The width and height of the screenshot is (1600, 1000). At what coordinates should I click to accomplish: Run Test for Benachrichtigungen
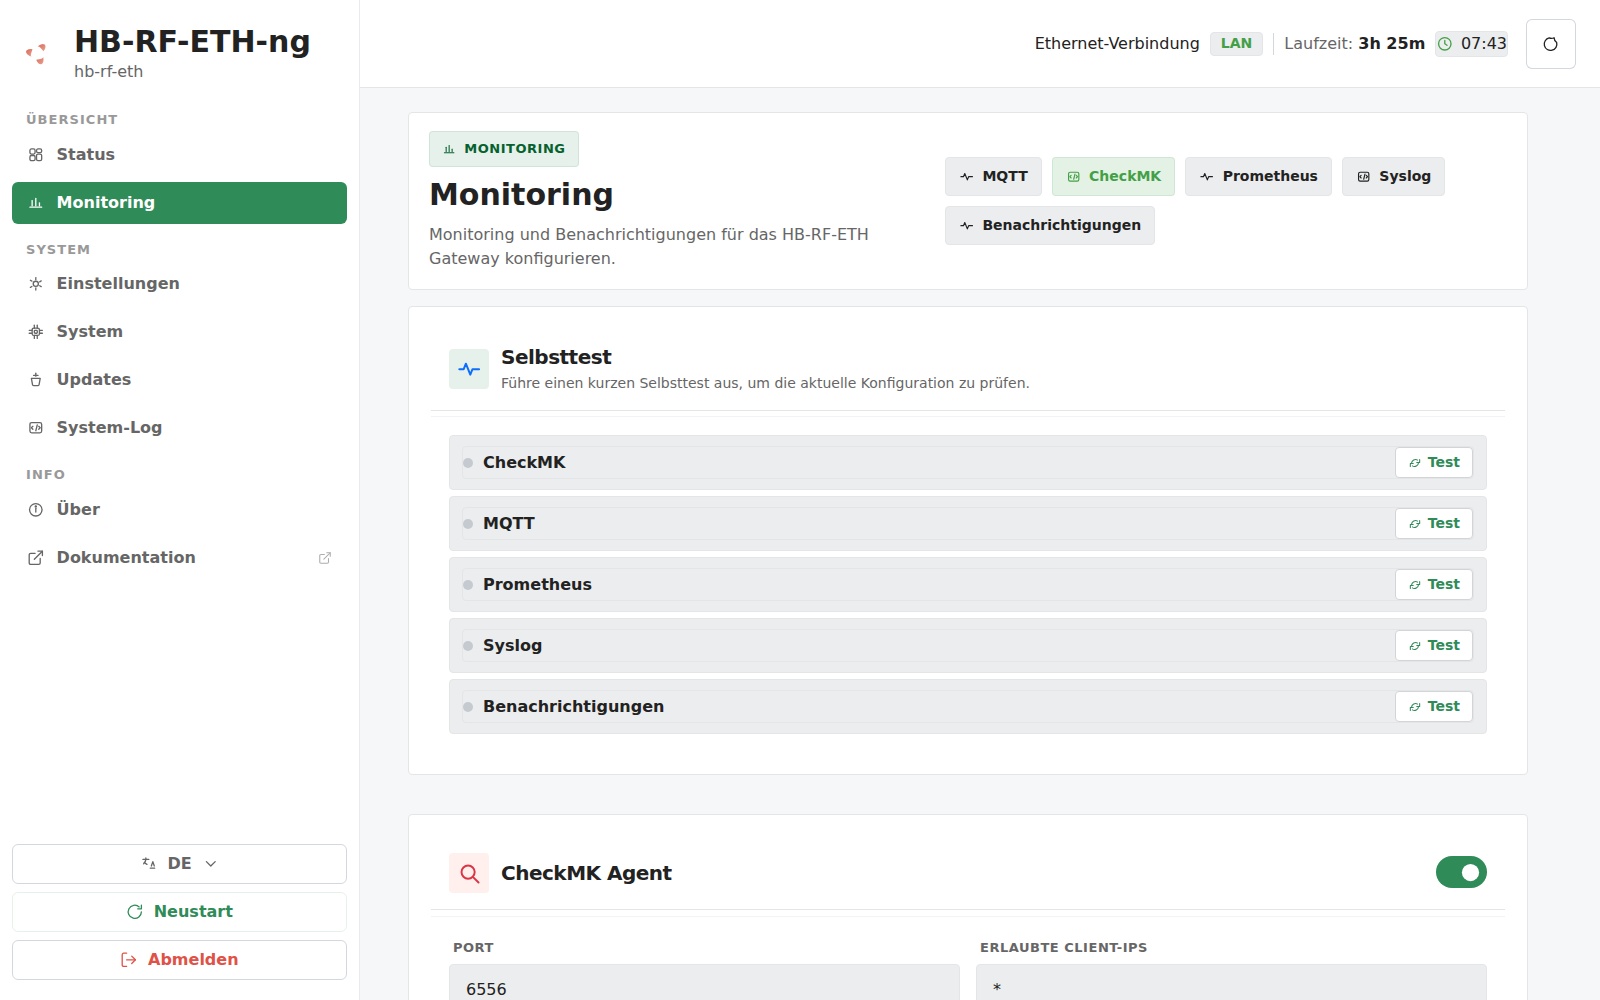pos(1434,707)
